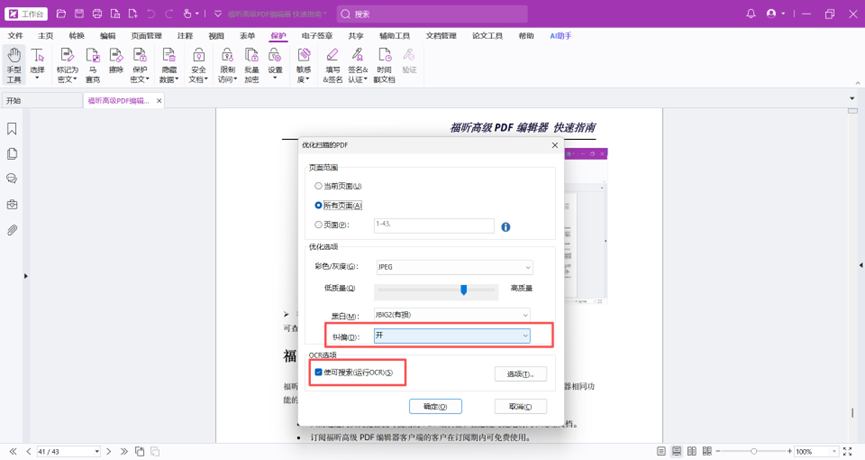The height and width of the screenshot is (460, 865).
Task: Click the 选项 OCR options button
Action: (x=520, y=374)
